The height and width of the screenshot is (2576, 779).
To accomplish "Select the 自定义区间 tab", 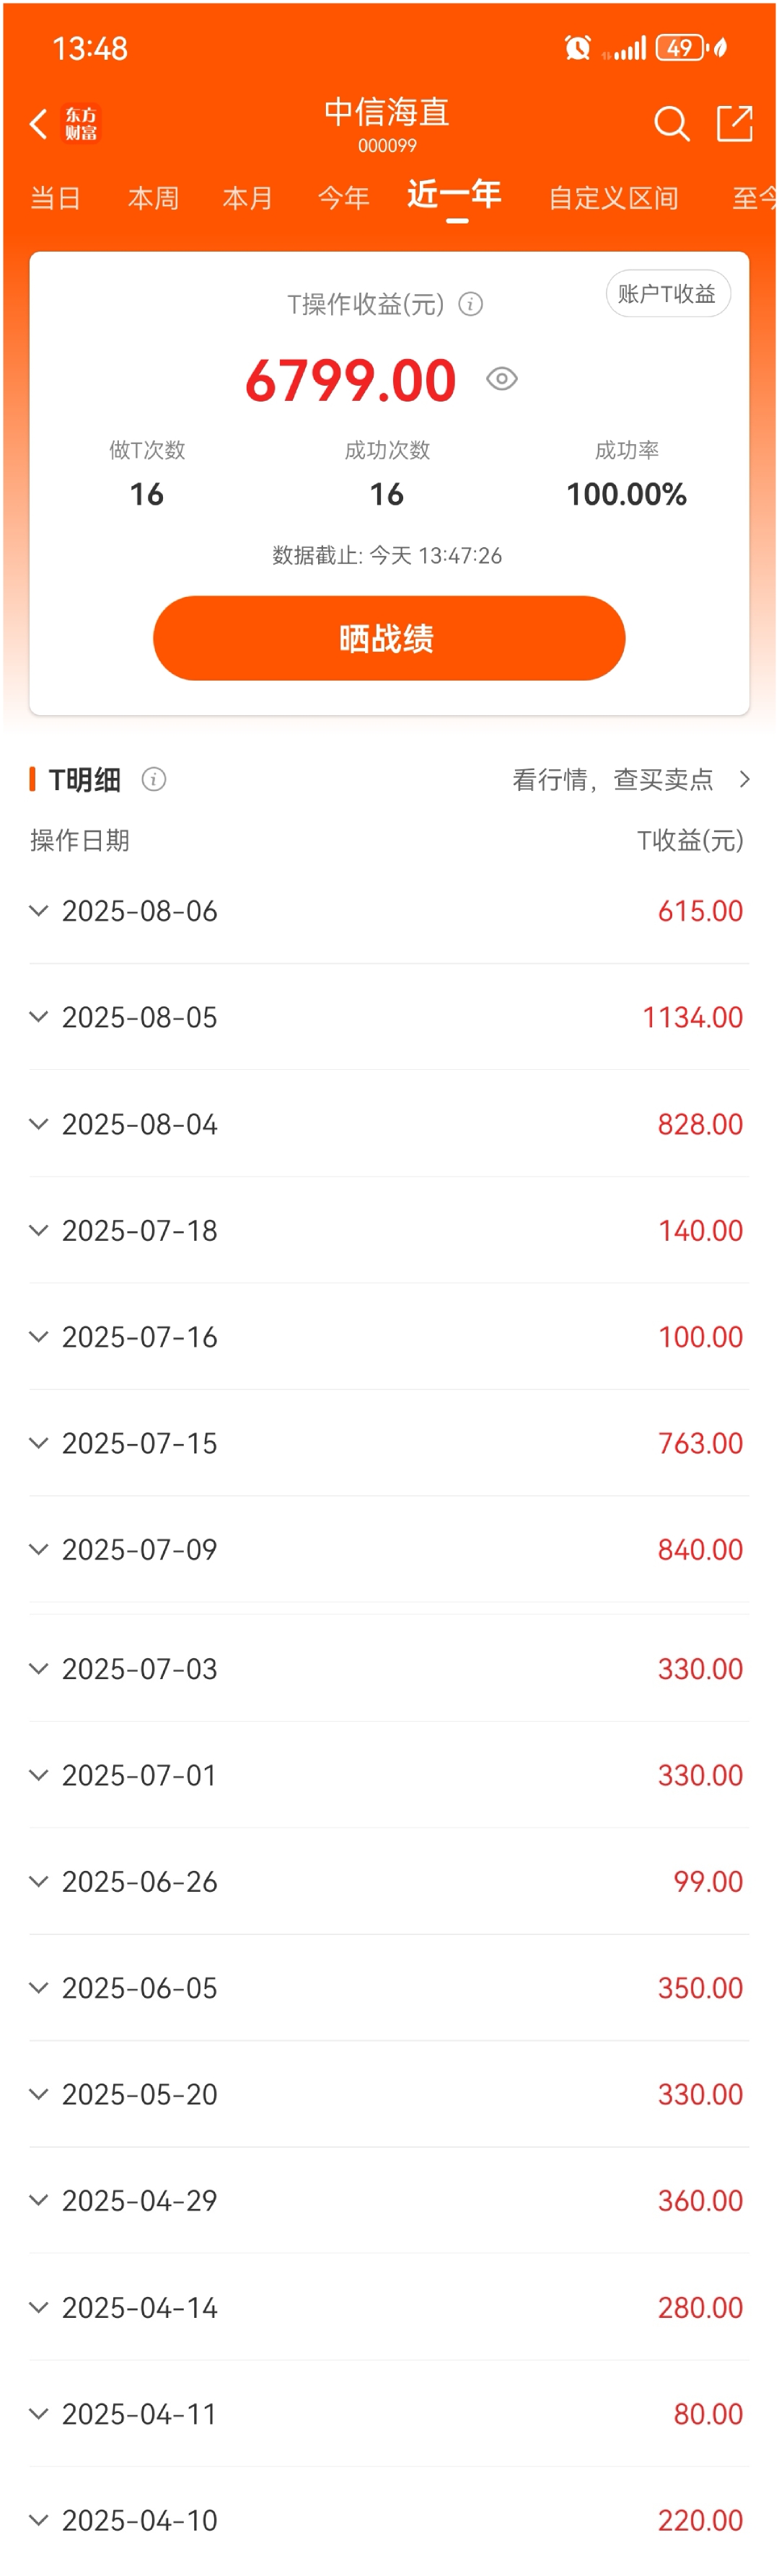I will click(x=613, y=198).
